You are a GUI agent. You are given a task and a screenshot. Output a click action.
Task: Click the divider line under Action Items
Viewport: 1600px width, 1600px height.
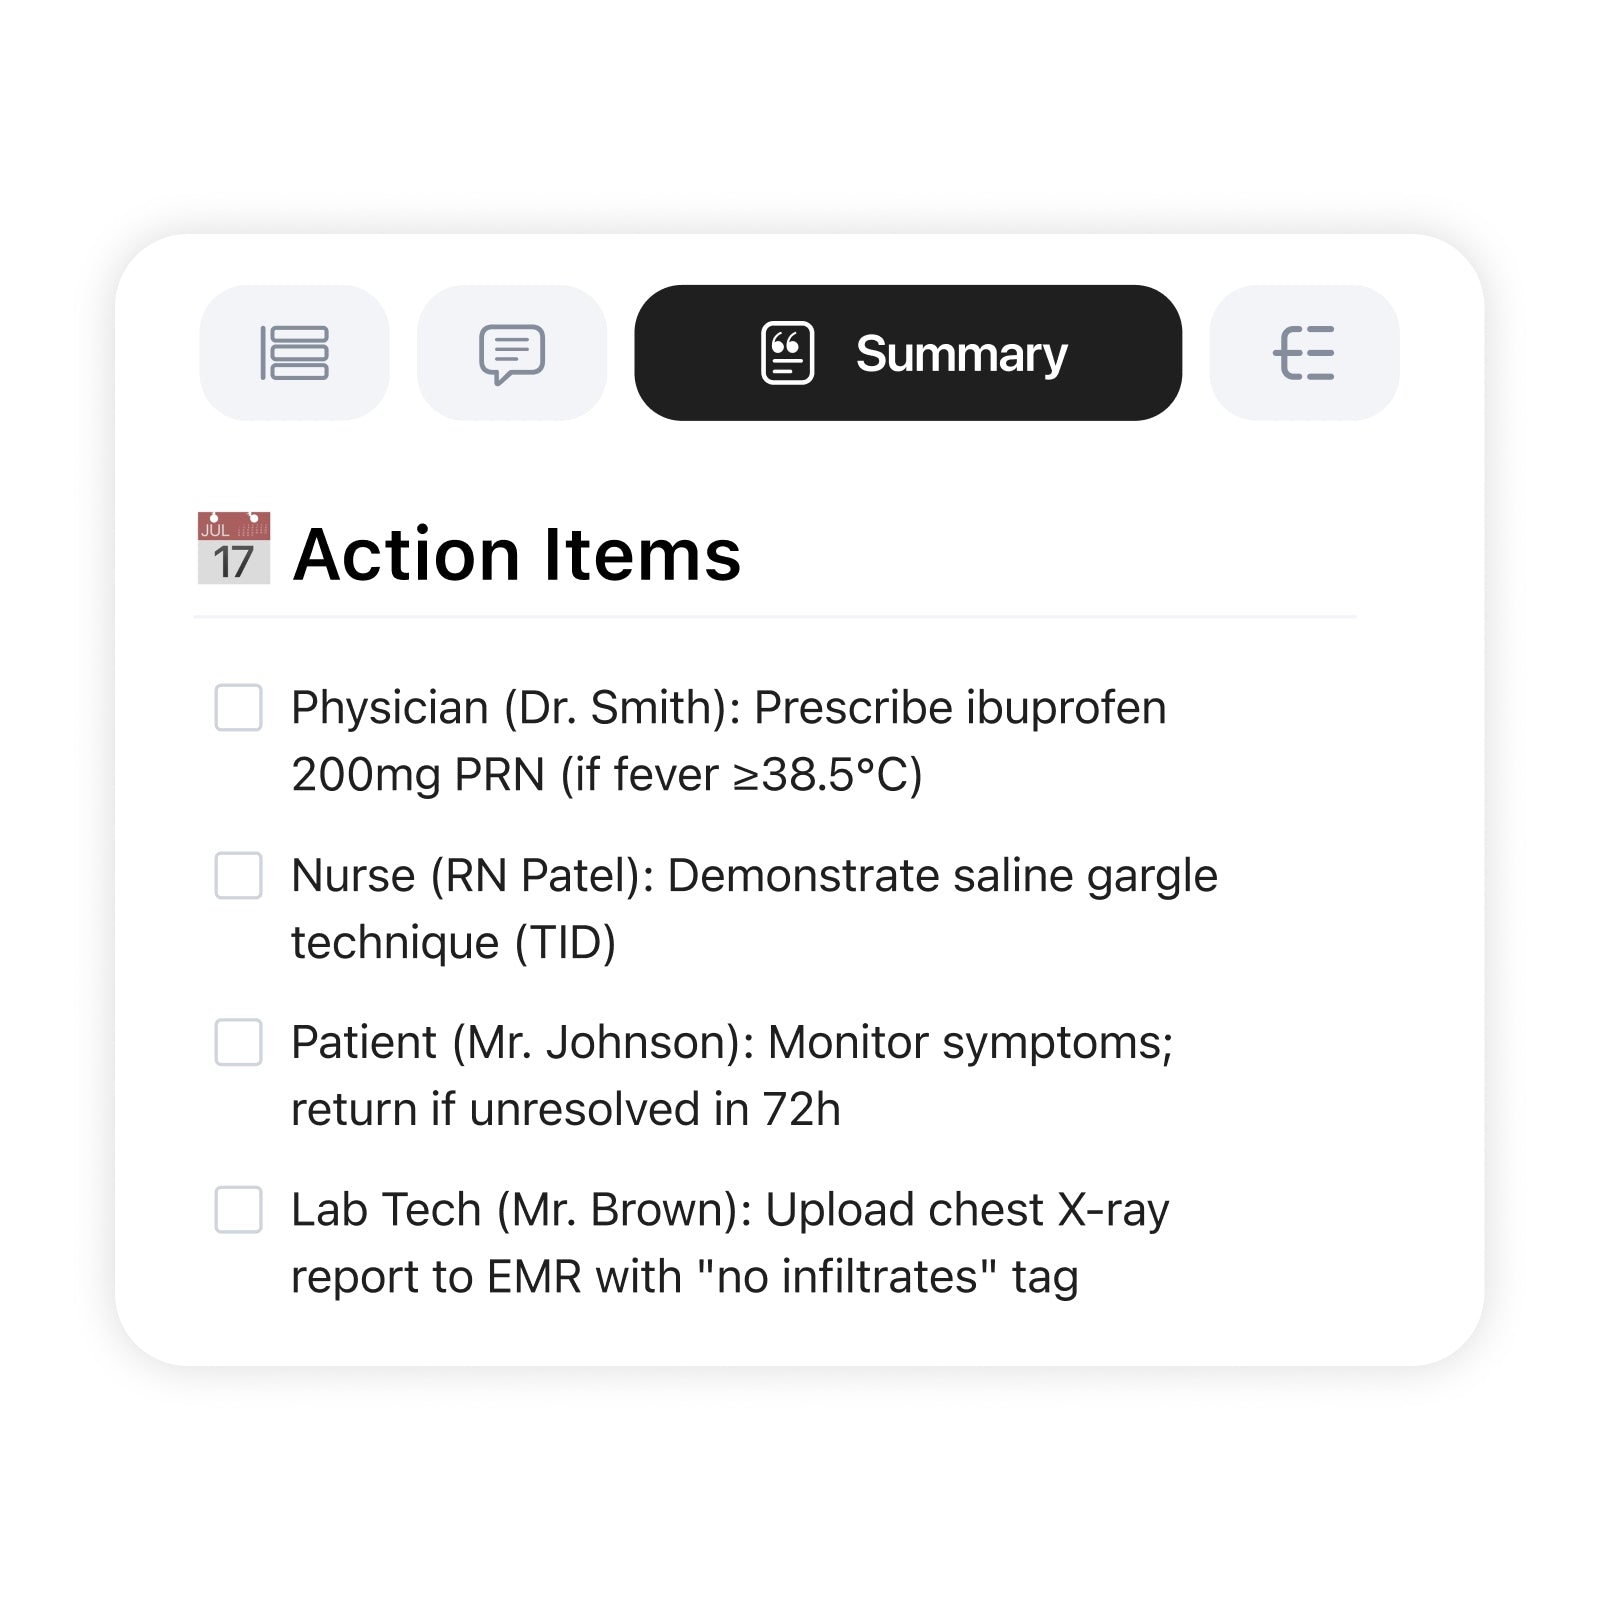(775, 617)
